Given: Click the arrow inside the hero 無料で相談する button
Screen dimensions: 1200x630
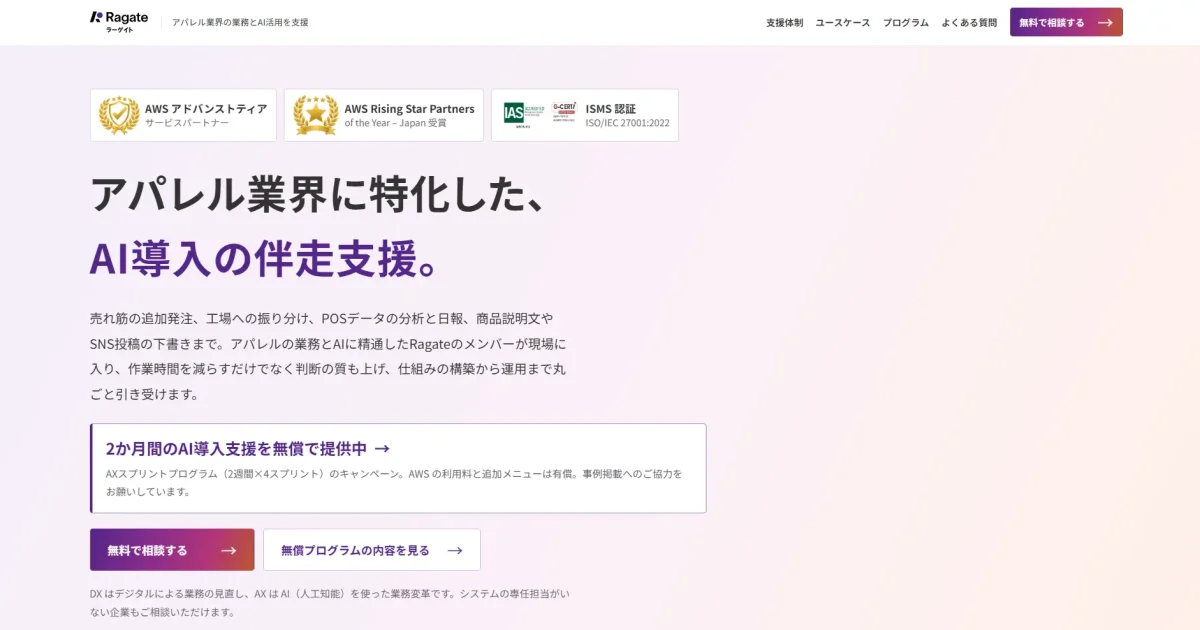Looking at the screenshot, I should pyautogui.click(x=229, y=550).
